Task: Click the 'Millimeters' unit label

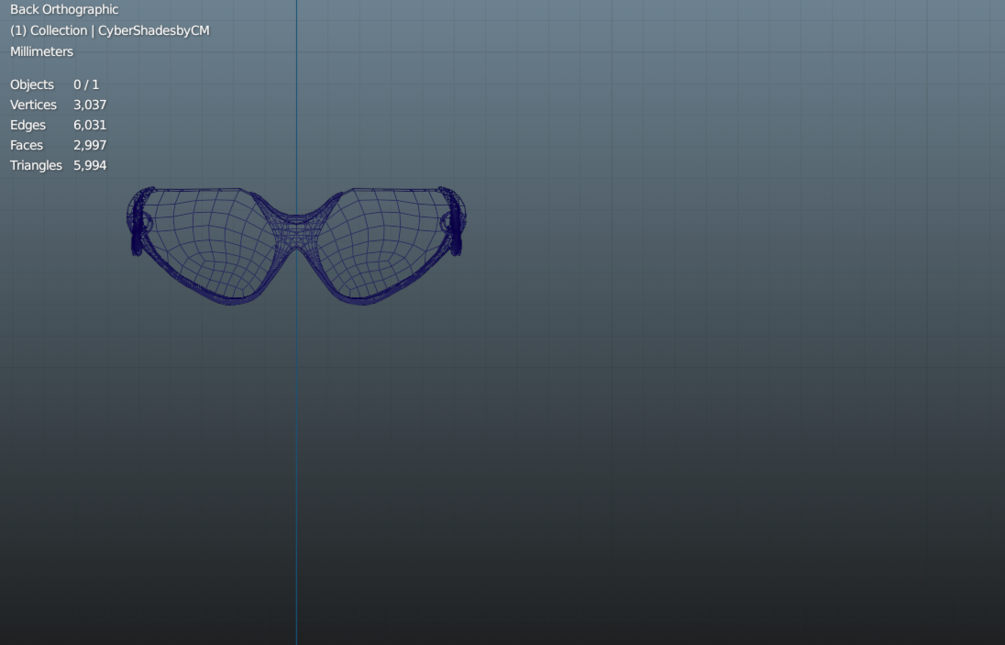Action: tap(42, 52)
